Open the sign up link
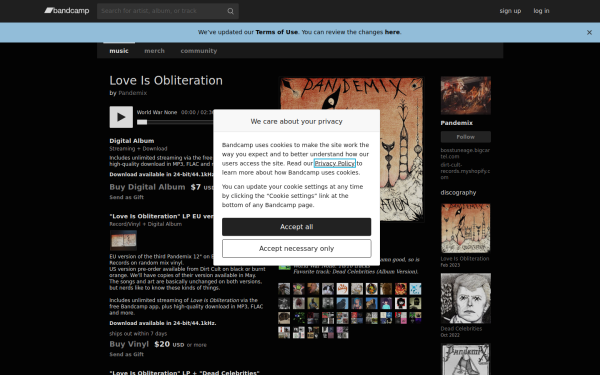This screenshot has height=375, width=600. pyautogui.click(x=510, y=11)
